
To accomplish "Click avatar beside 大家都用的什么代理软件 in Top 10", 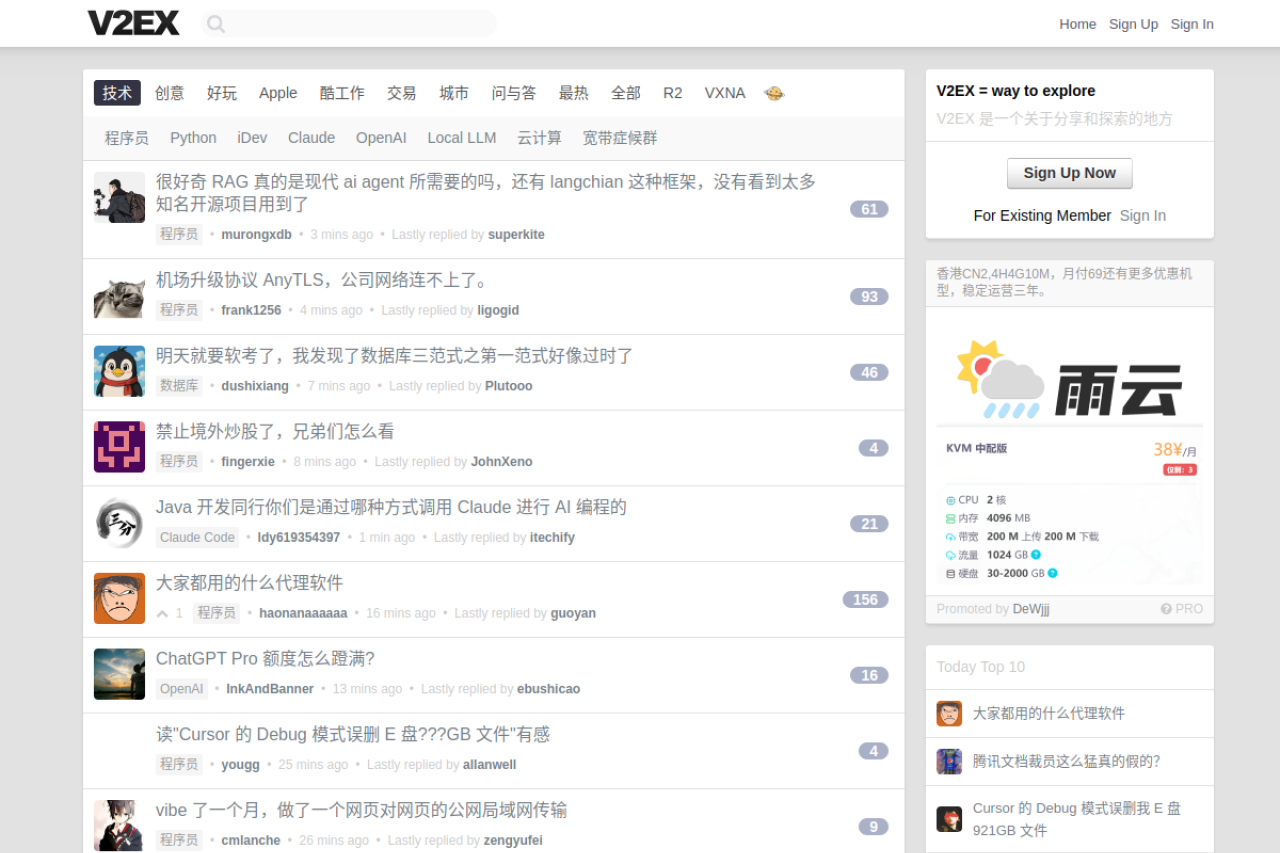I will click(949, 713).
